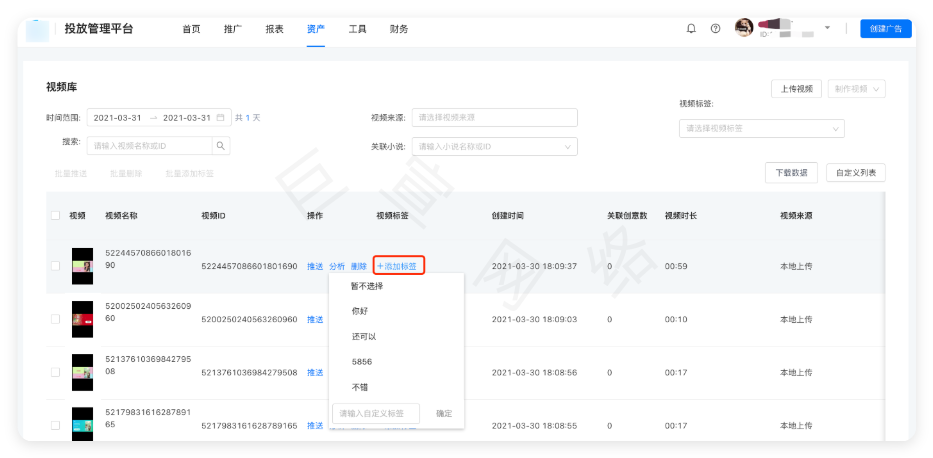Open thumbnail of video 5217983161628789165
This screenshot has width=933, height=458.
83,424
